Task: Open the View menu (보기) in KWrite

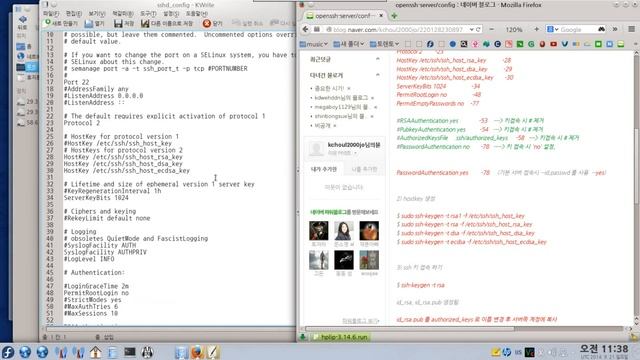Action: [97, 13]
